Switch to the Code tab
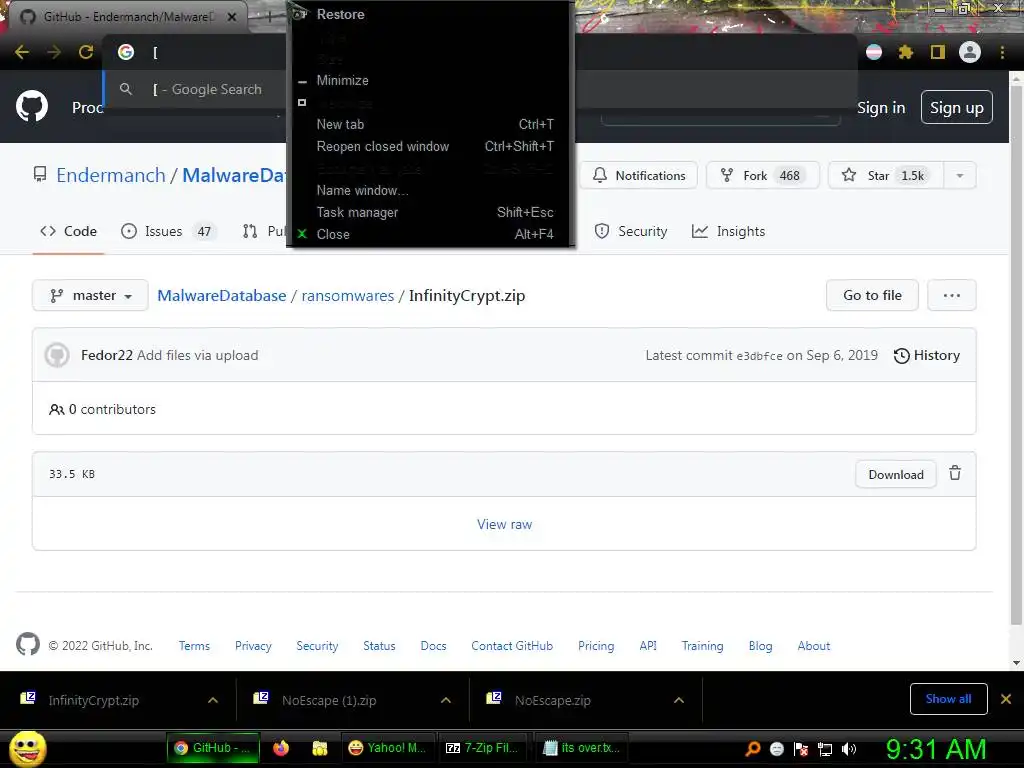The width and height of the screenshot is (1024, 768). 69,231
